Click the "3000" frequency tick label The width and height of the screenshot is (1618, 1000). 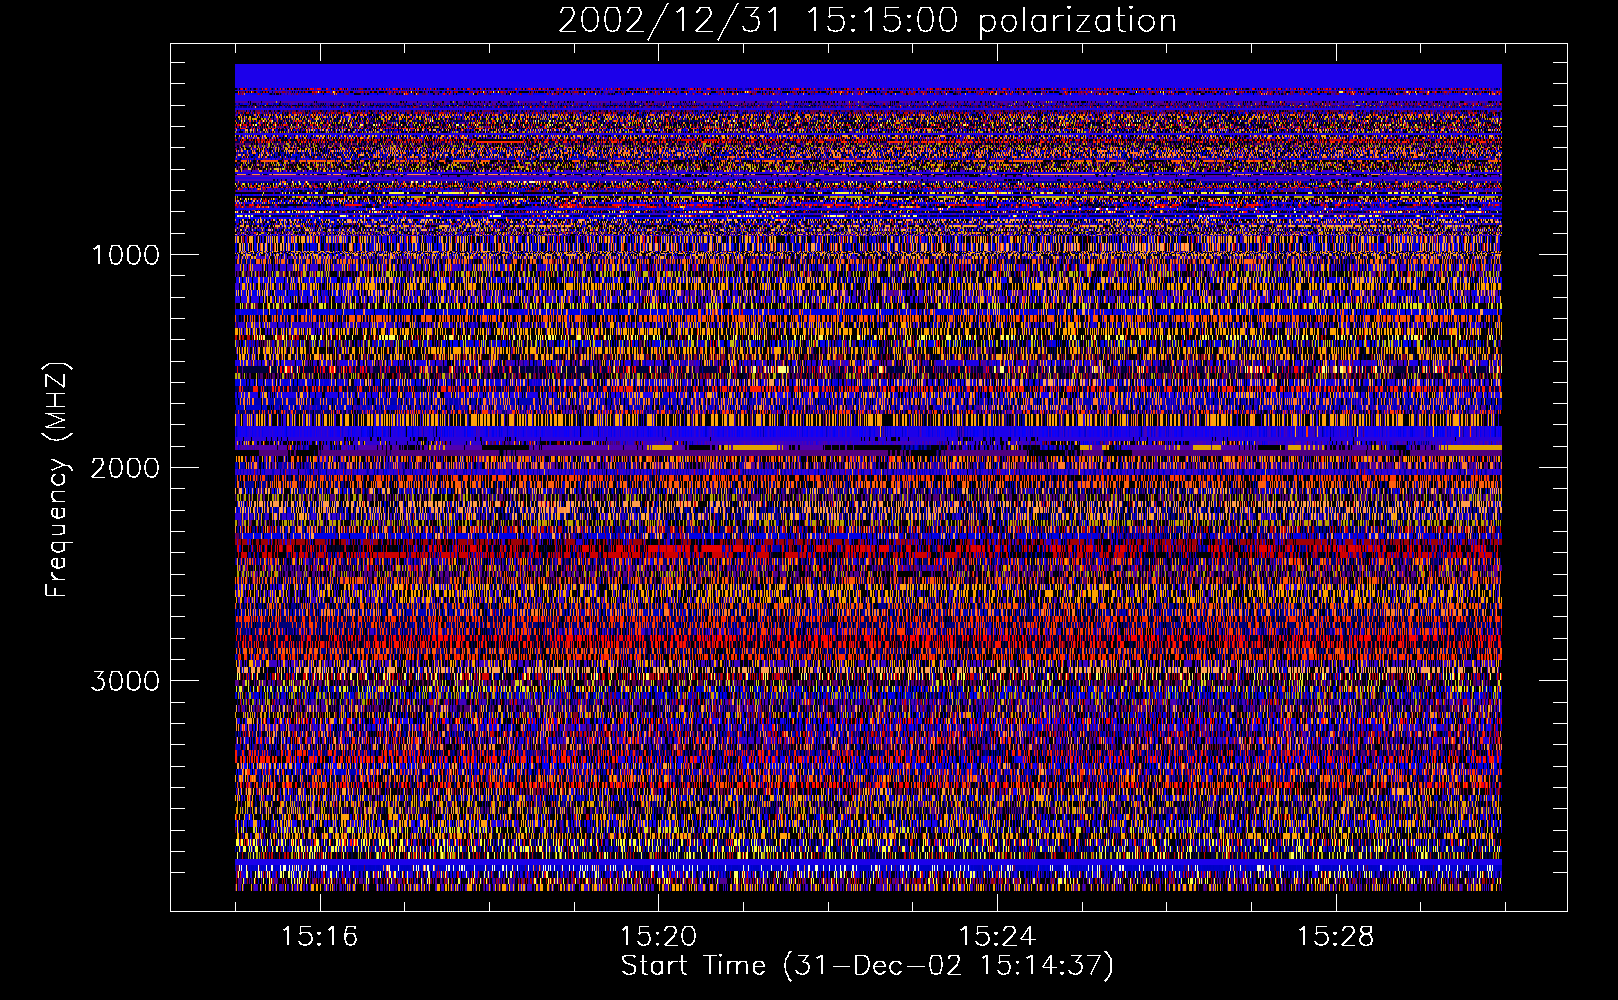[125, 681]
